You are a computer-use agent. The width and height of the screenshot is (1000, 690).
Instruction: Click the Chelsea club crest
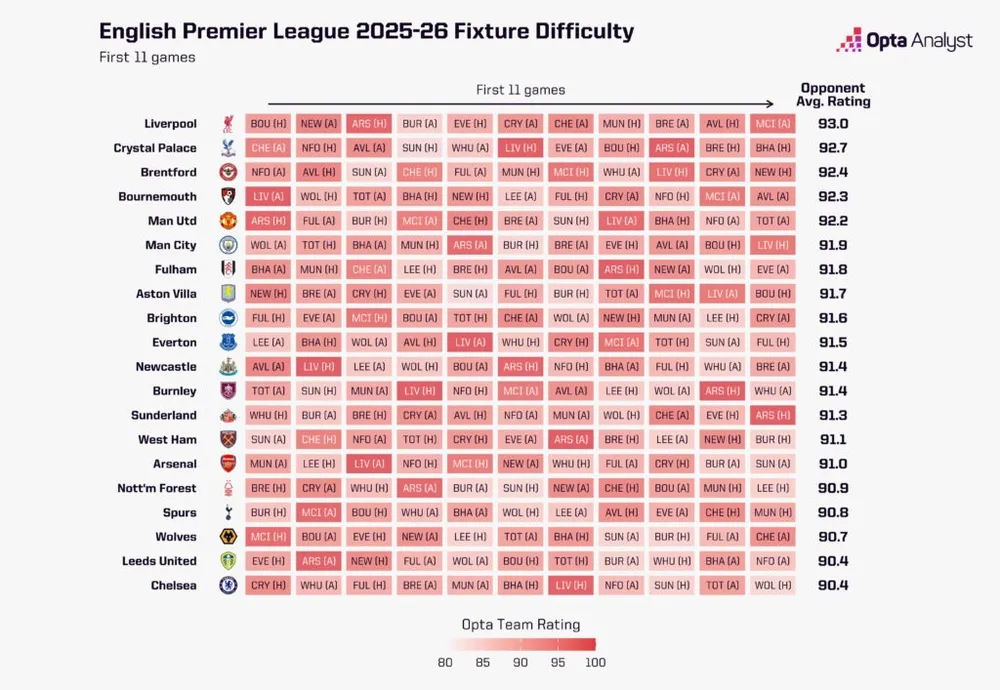coord(228,585)
